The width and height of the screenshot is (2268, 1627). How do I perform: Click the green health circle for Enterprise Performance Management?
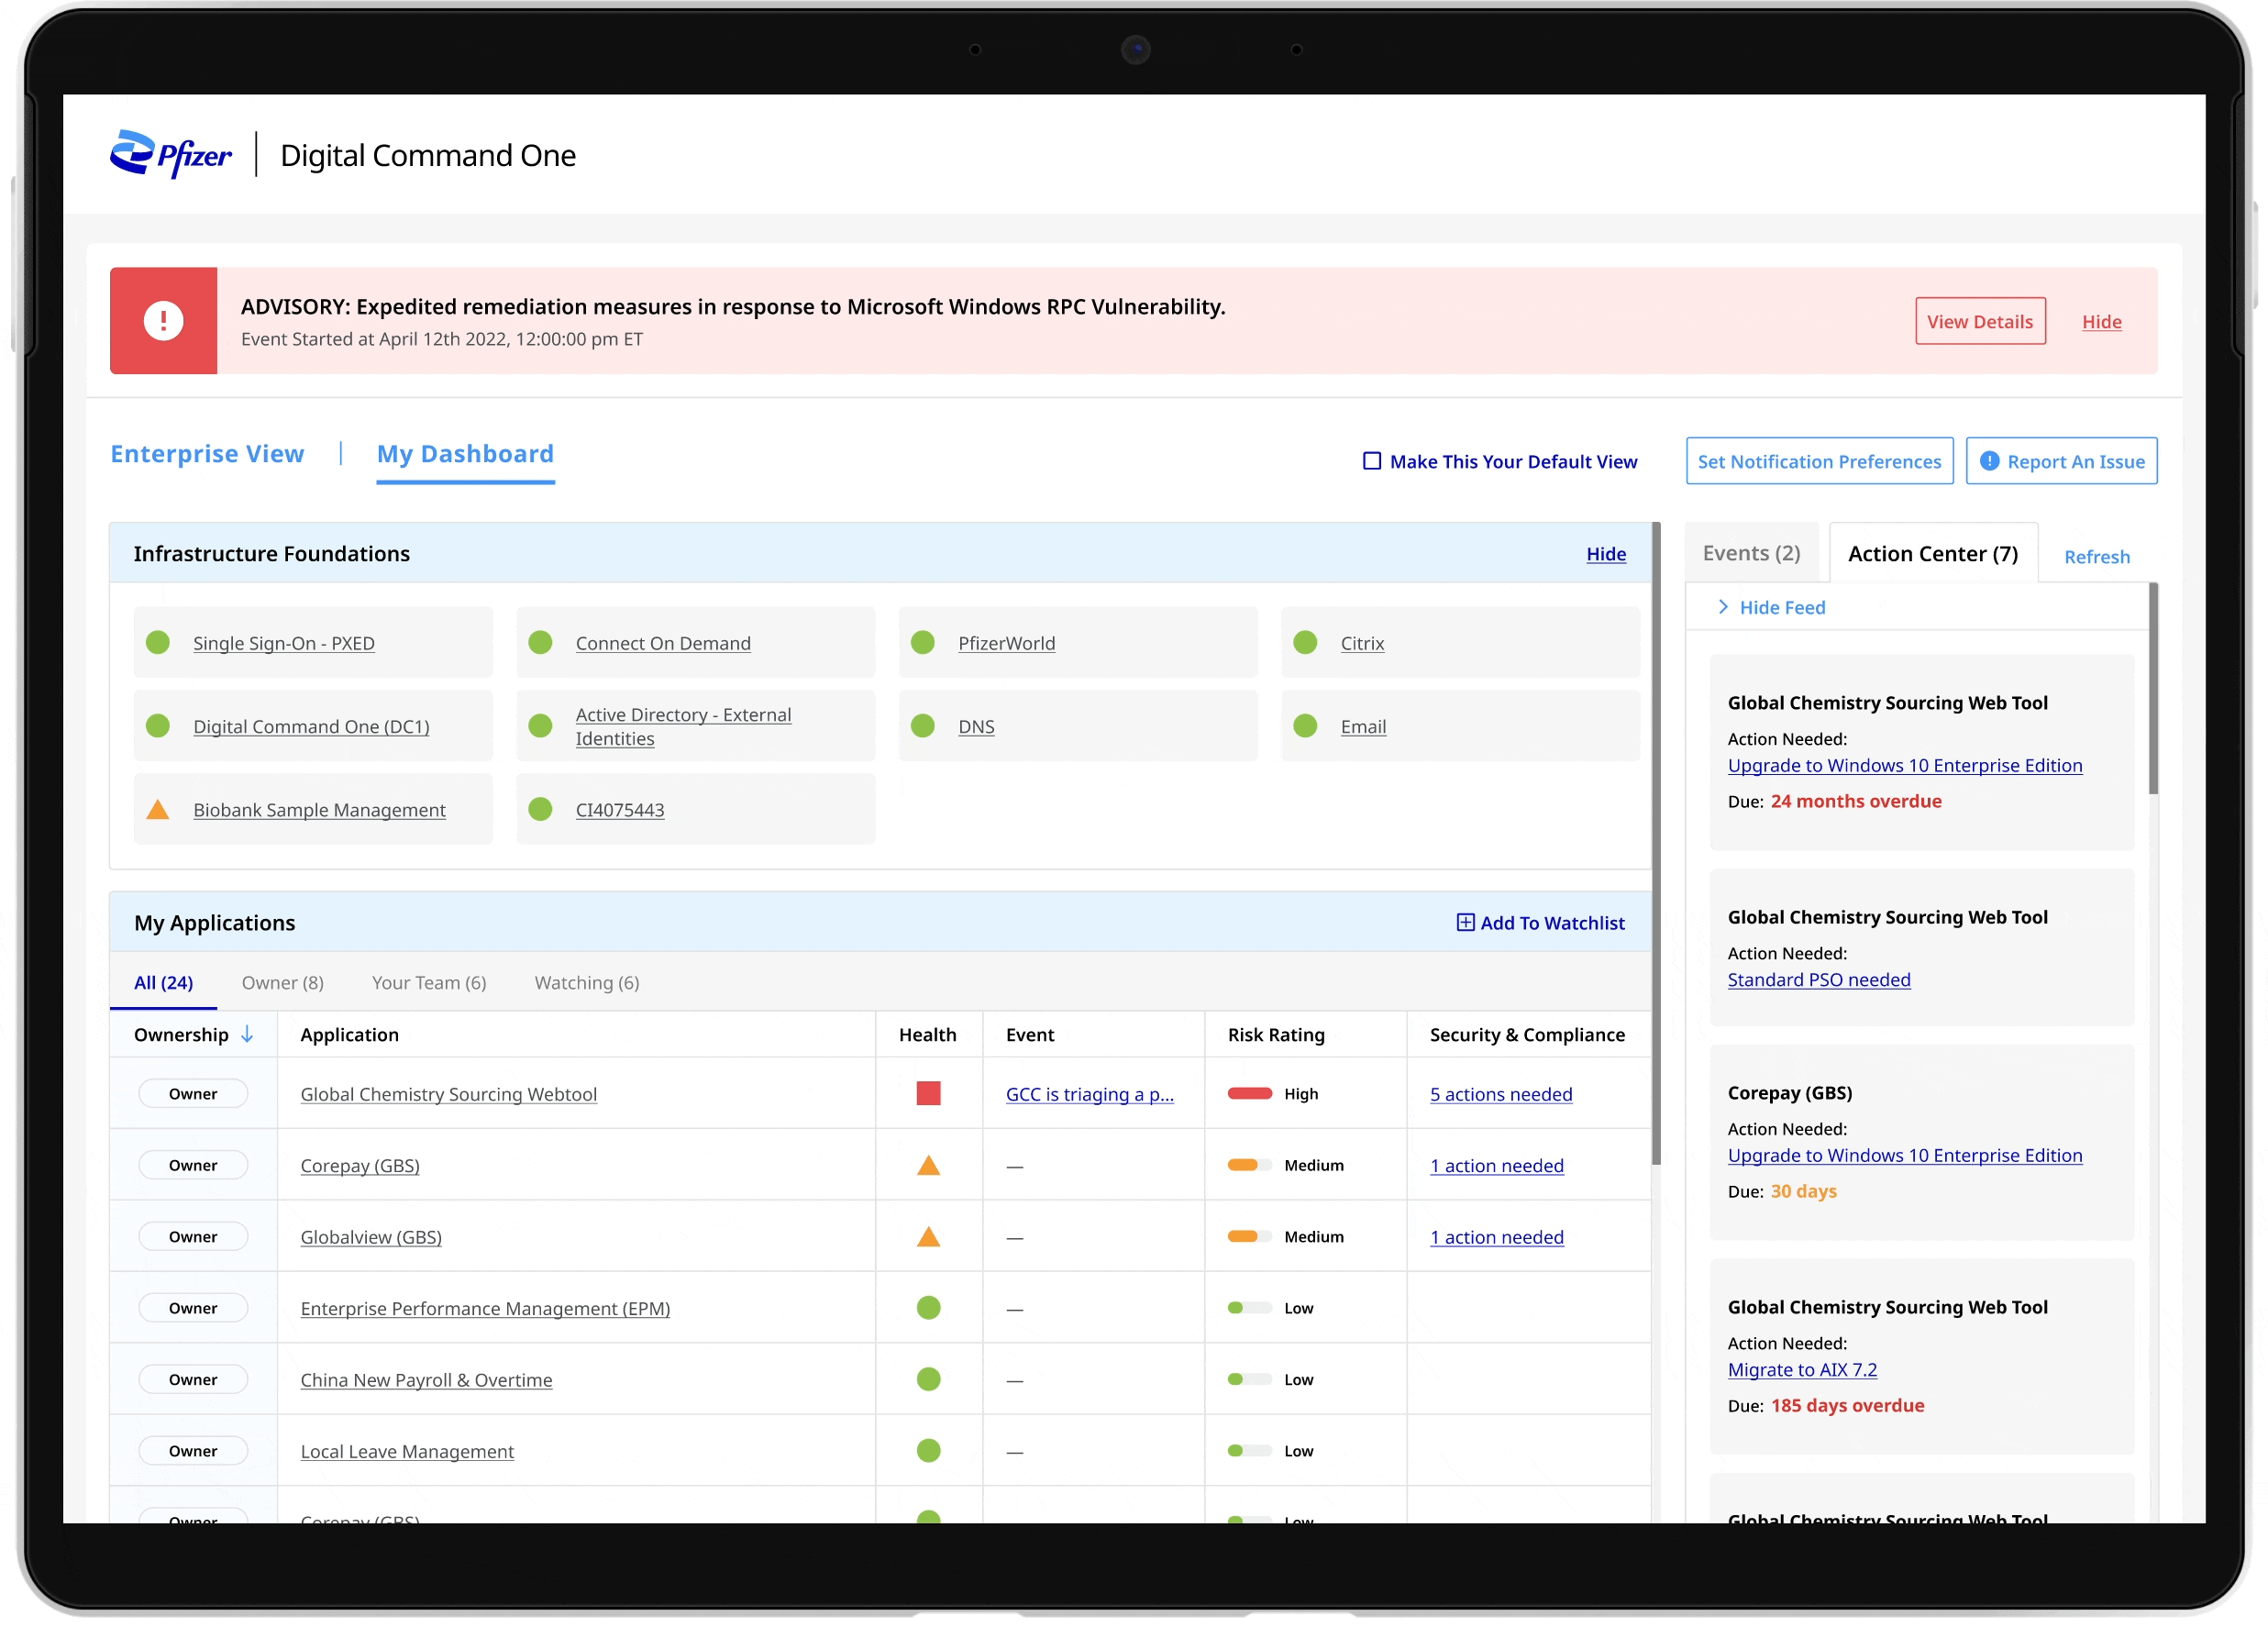[x=928, y=1307]
